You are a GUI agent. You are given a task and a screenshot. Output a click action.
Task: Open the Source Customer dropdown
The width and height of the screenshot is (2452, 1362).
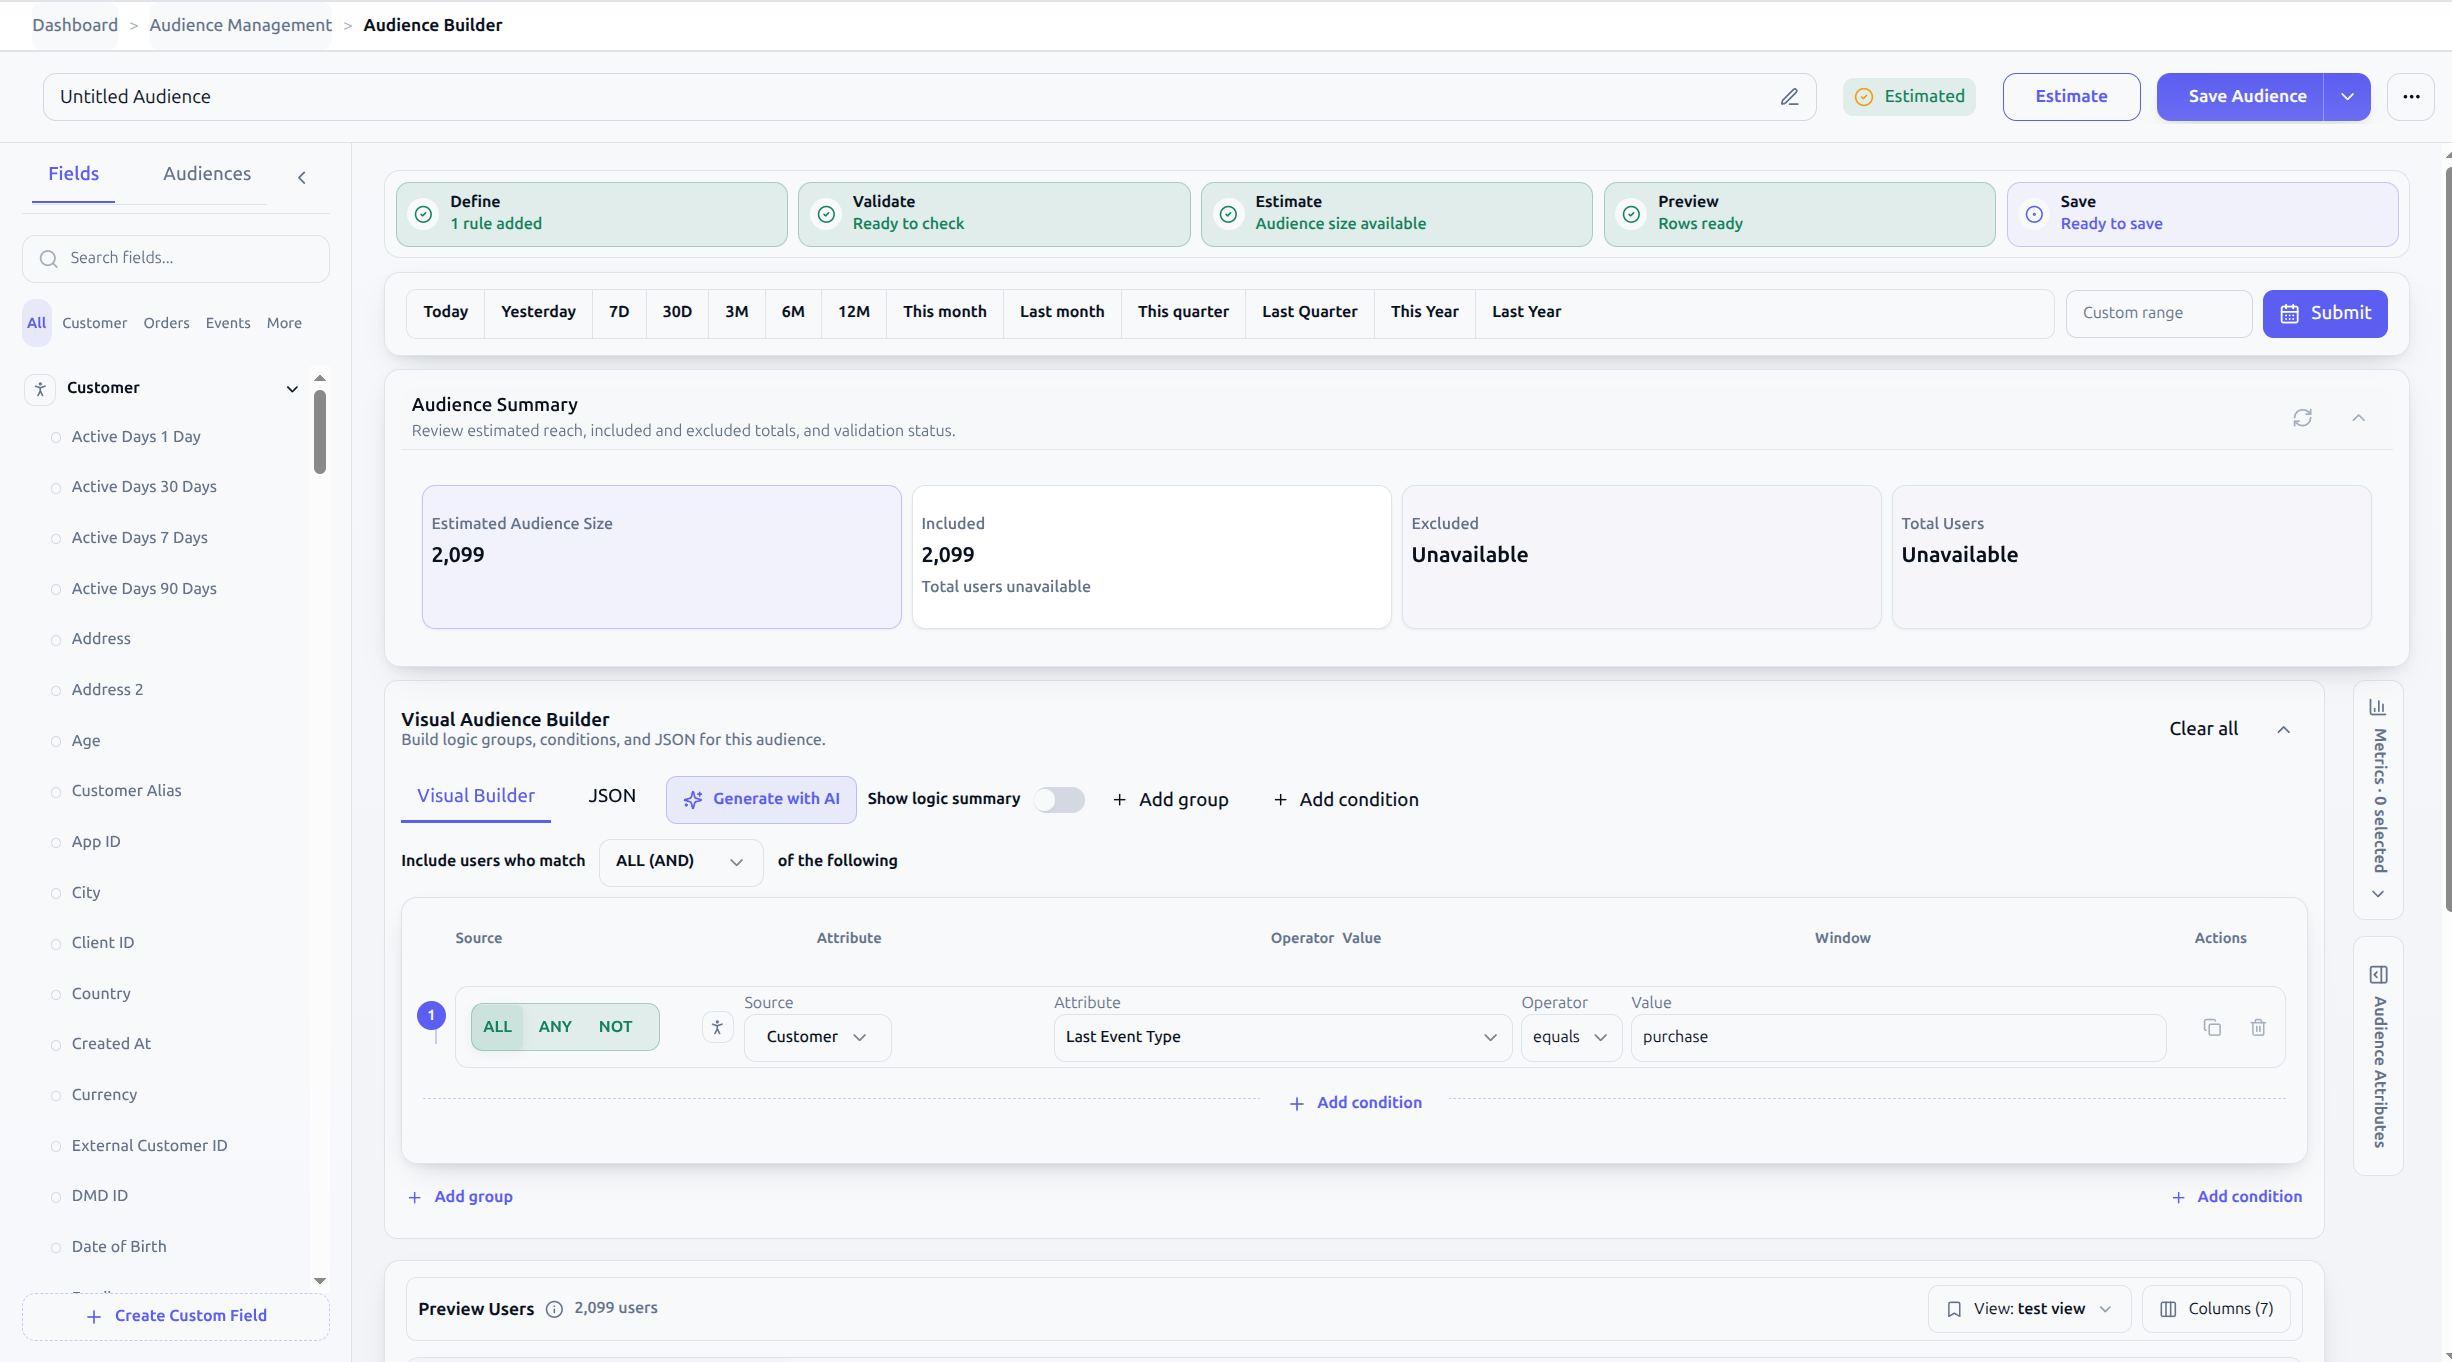[x=817, y=1037]
